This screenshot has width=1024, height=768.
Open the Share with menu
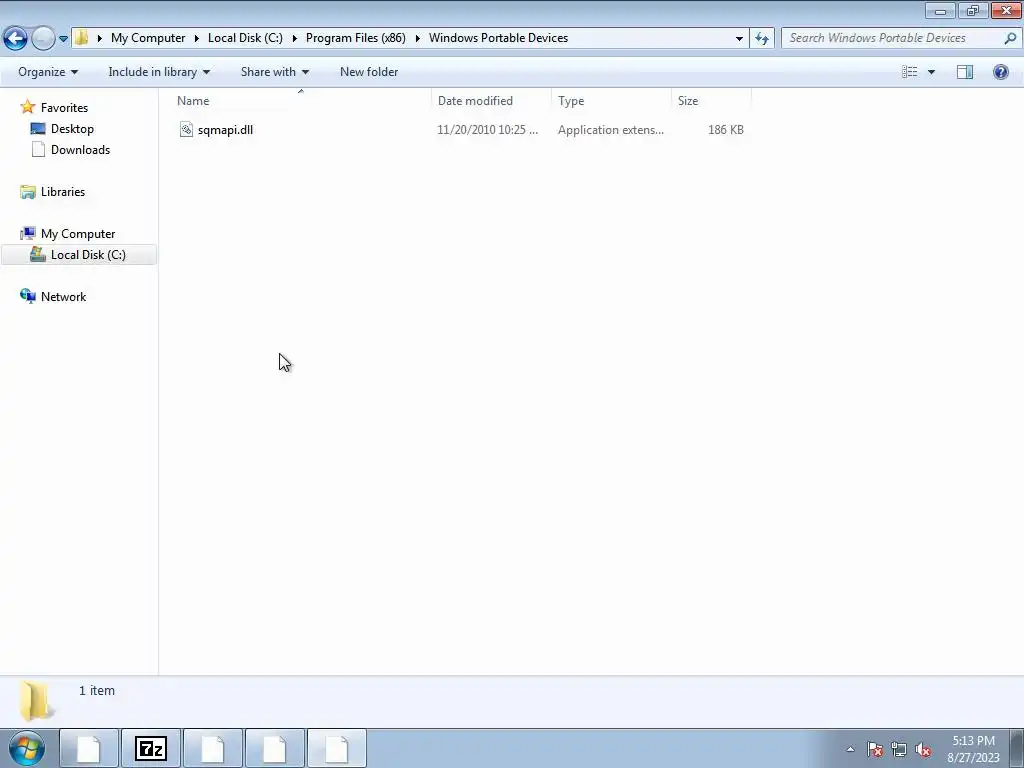275,72
